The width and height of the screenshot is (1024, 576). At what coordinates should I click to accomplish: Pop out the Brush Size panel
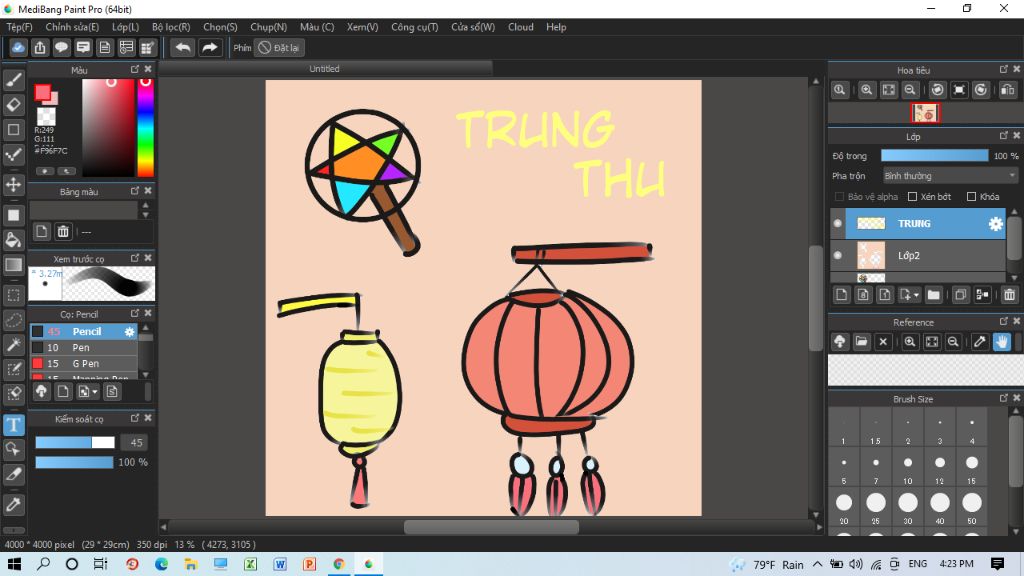tap(1004, 398)
